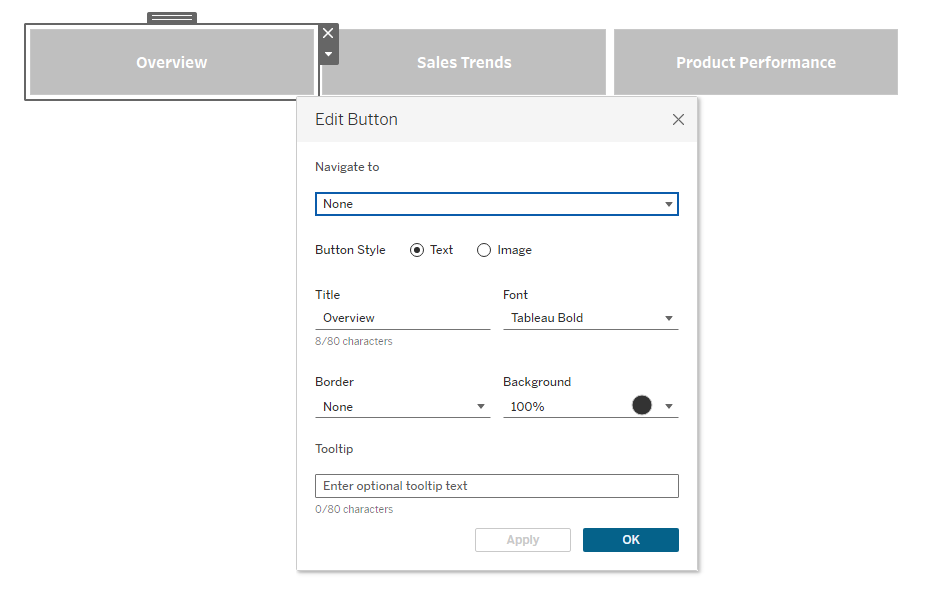This screenshot has width=947, height=600.
Task: Grab the move handle above the Overview button
Action: coord(172,18)
